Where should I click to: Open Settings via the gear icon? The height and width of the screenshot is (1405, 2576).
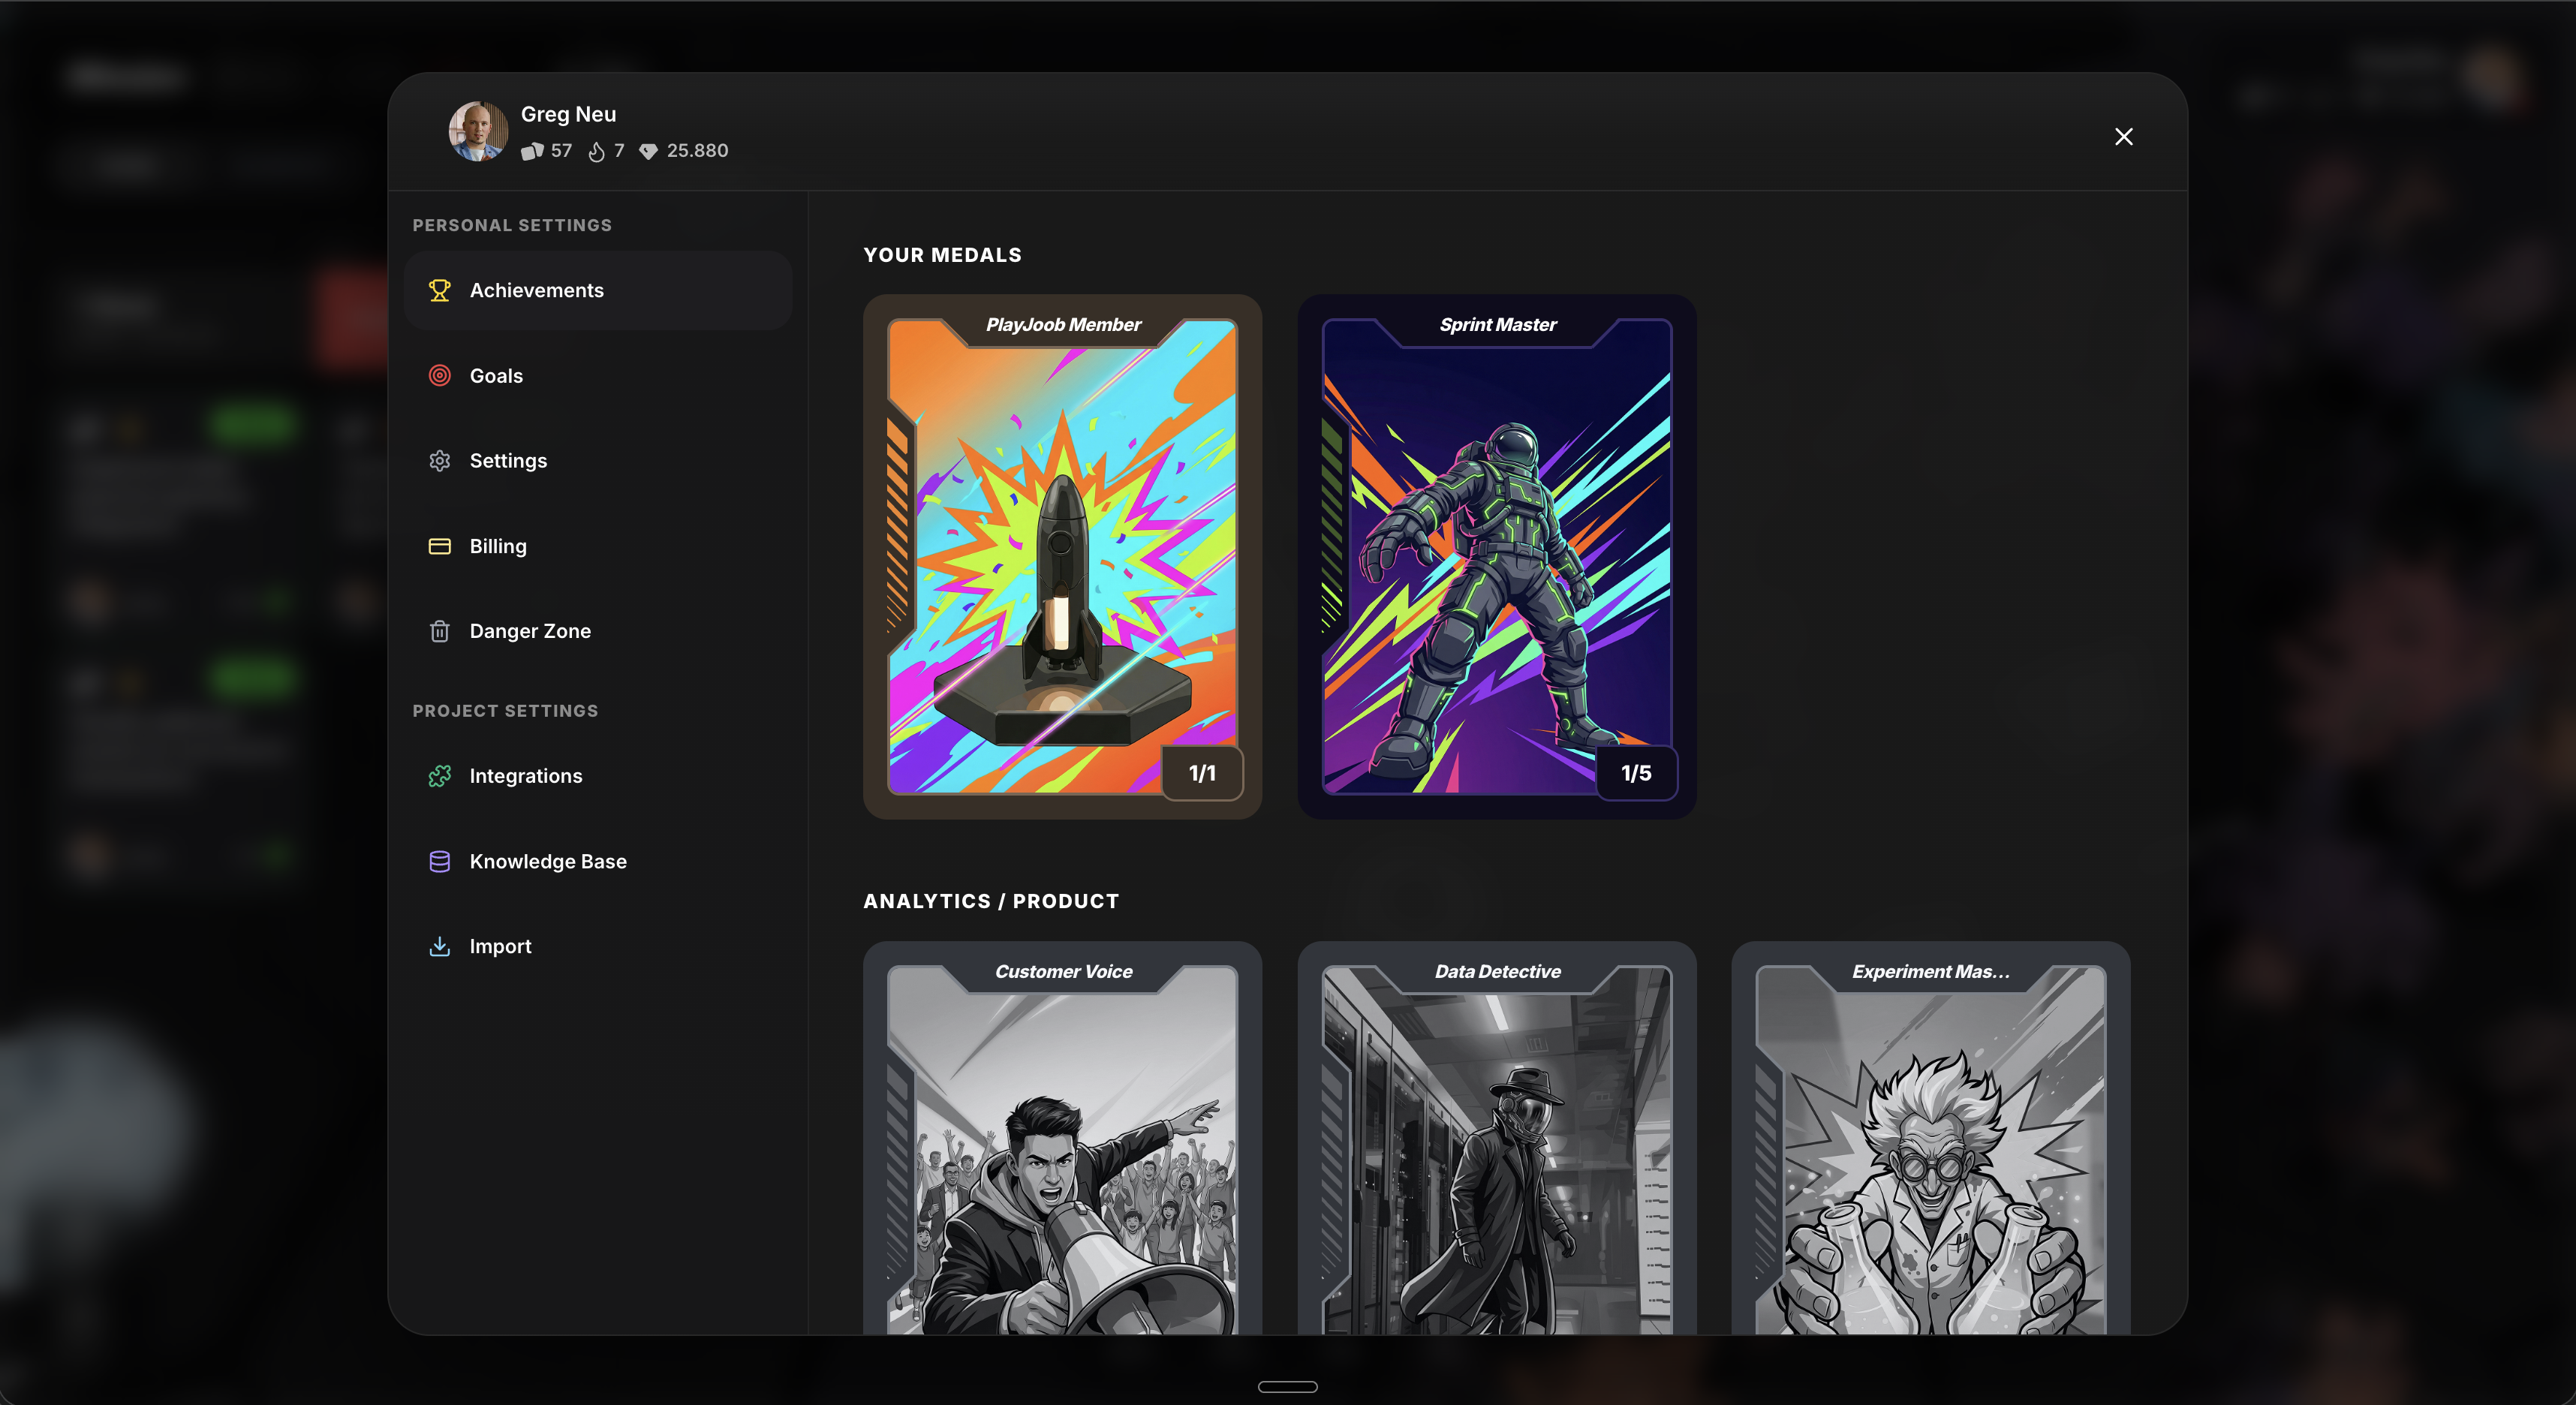(440, 460)
